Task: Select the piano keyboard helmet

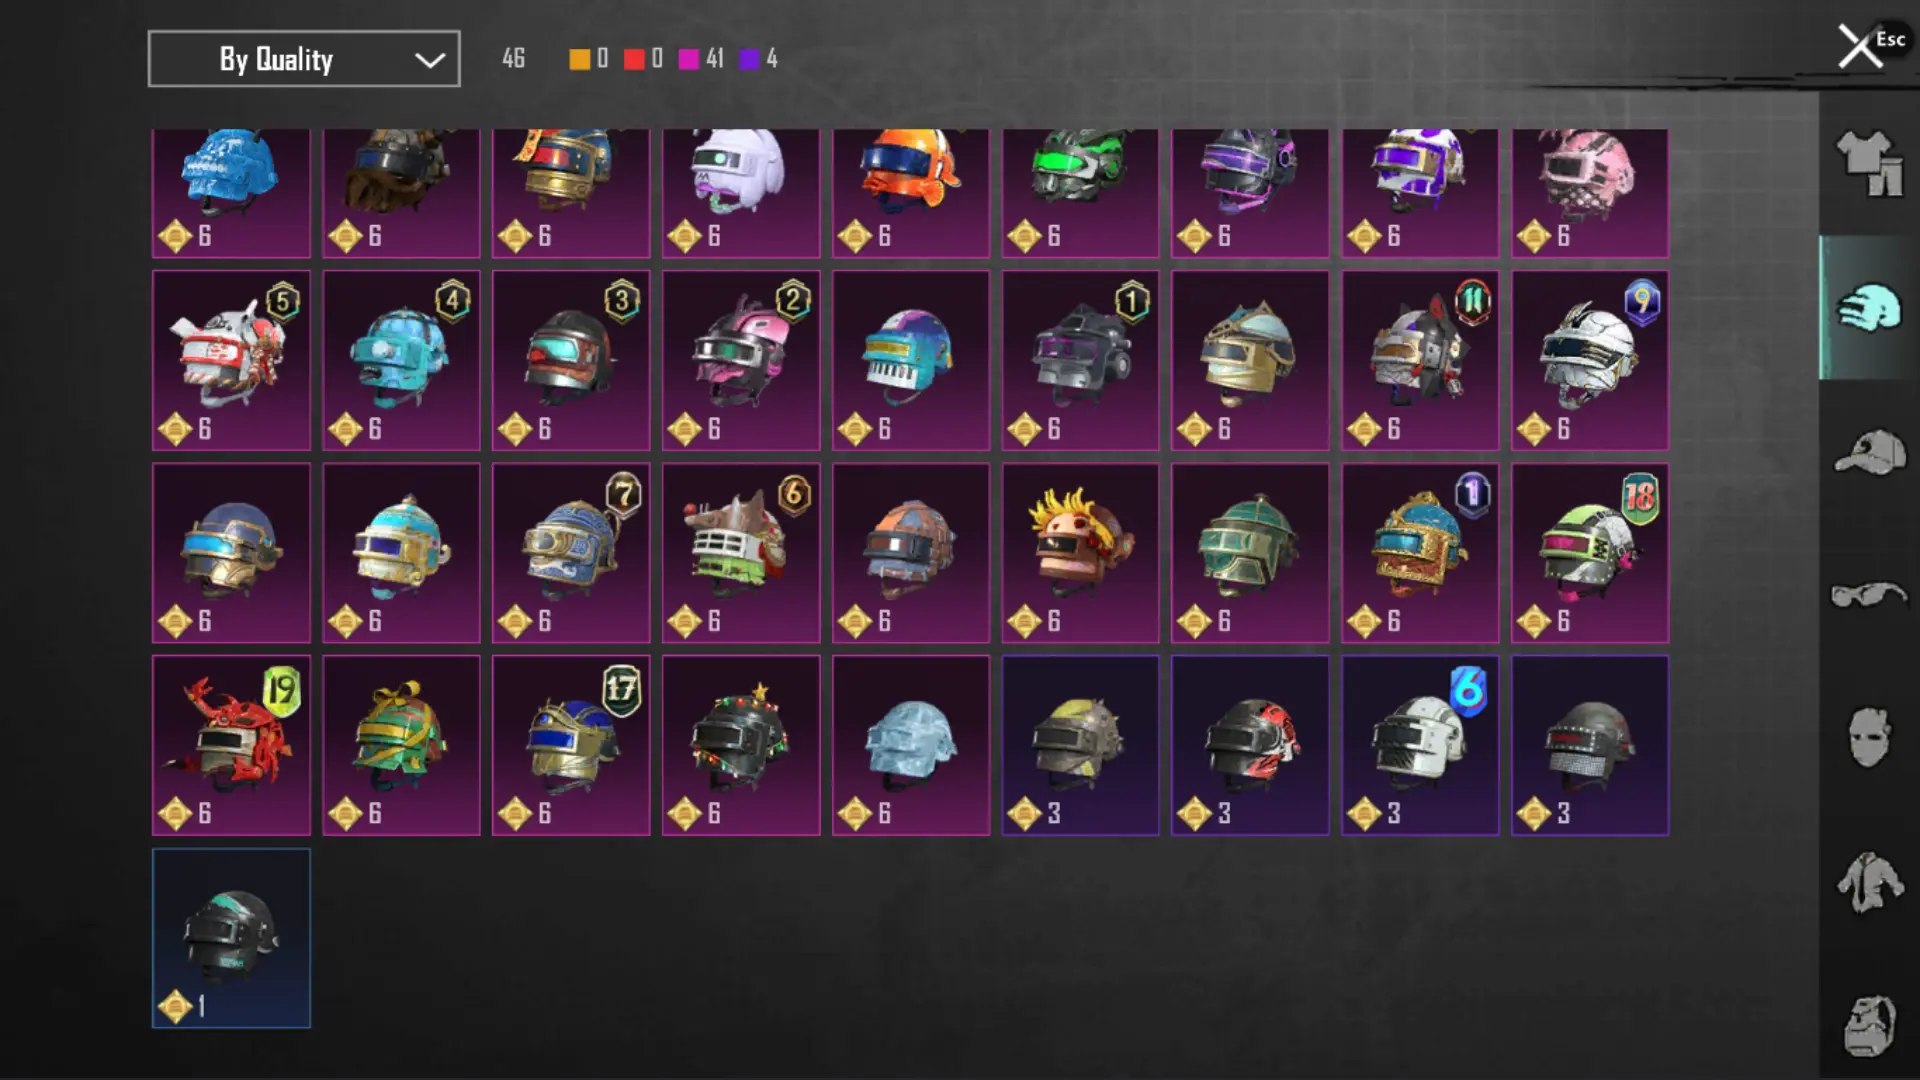Action: (911, 360)
